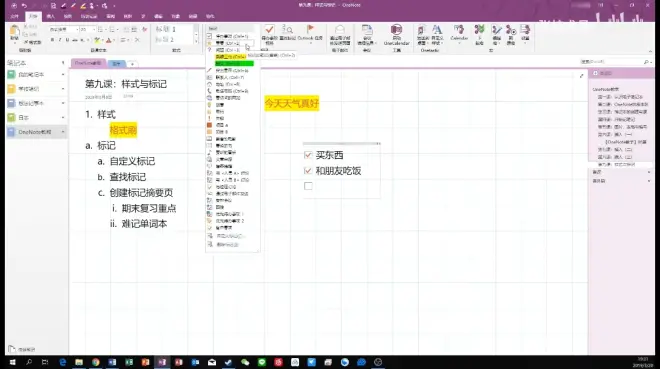Click the notebook search input field
The image size is (660, 369).
point(612,62)
